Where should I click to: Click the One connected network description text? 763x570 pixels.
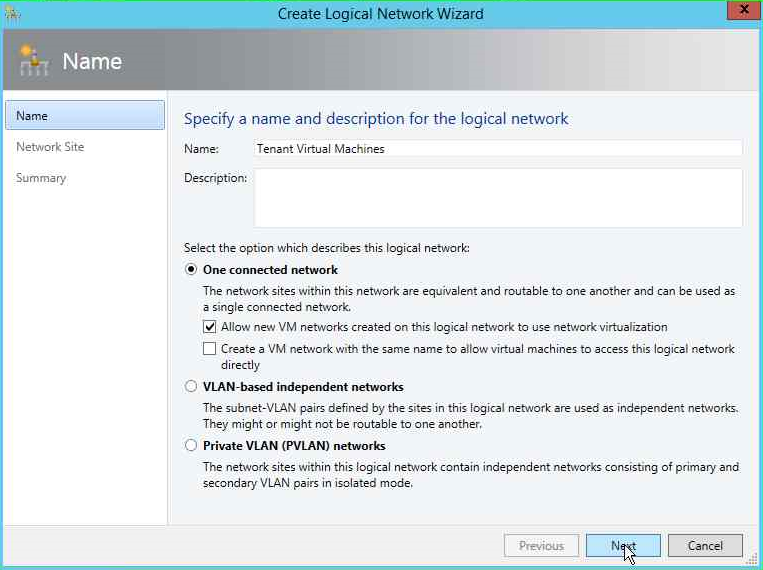469,299
